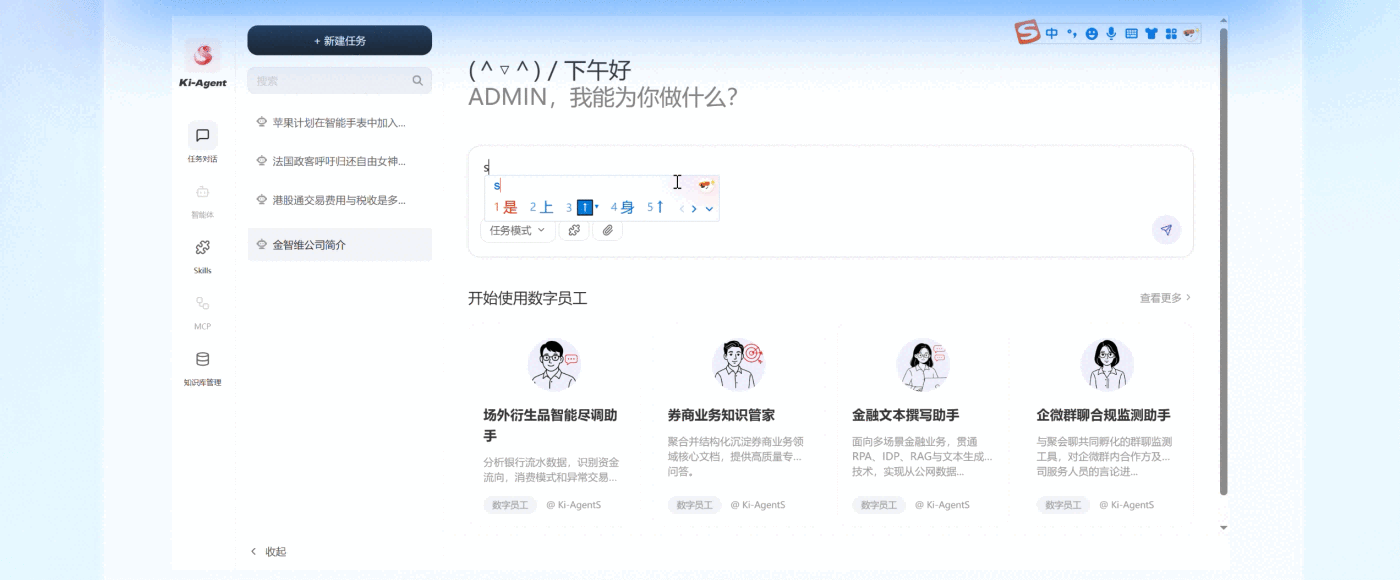1400x580 pixels.
Task: Click the puzzle-piece skills icon below input
Action: 574,230
